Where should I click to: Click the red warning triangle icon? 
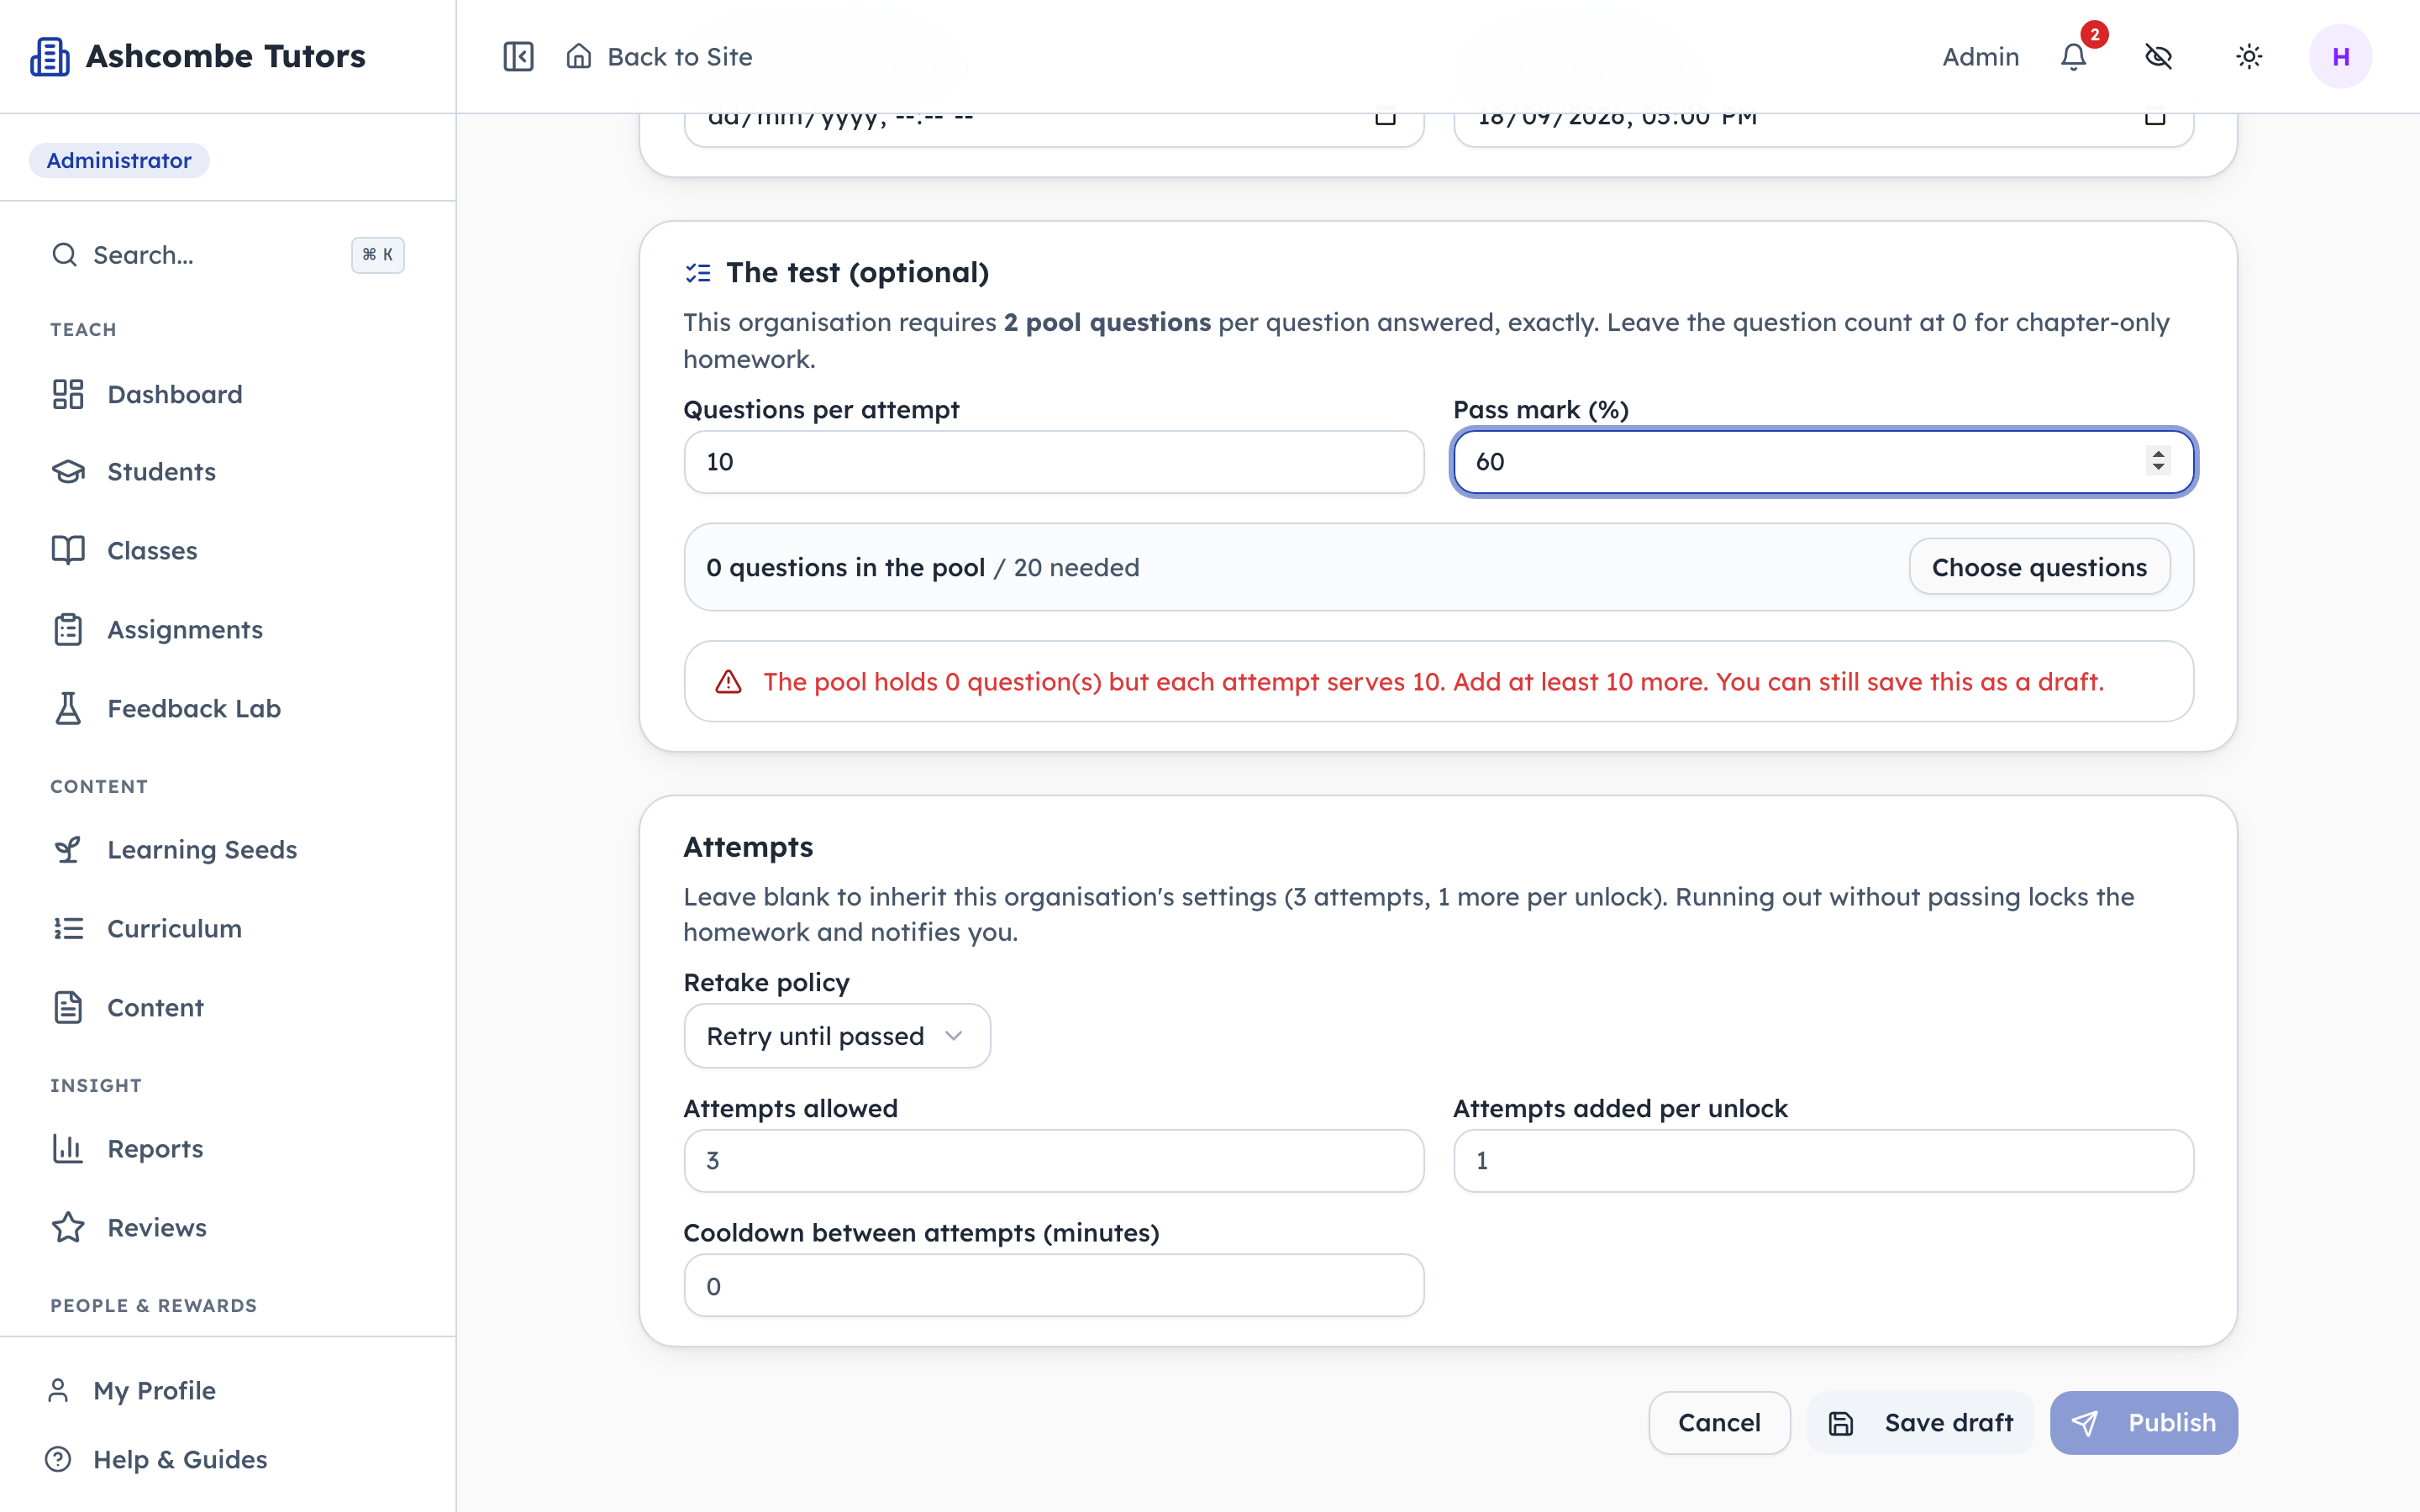pos(729,682)
